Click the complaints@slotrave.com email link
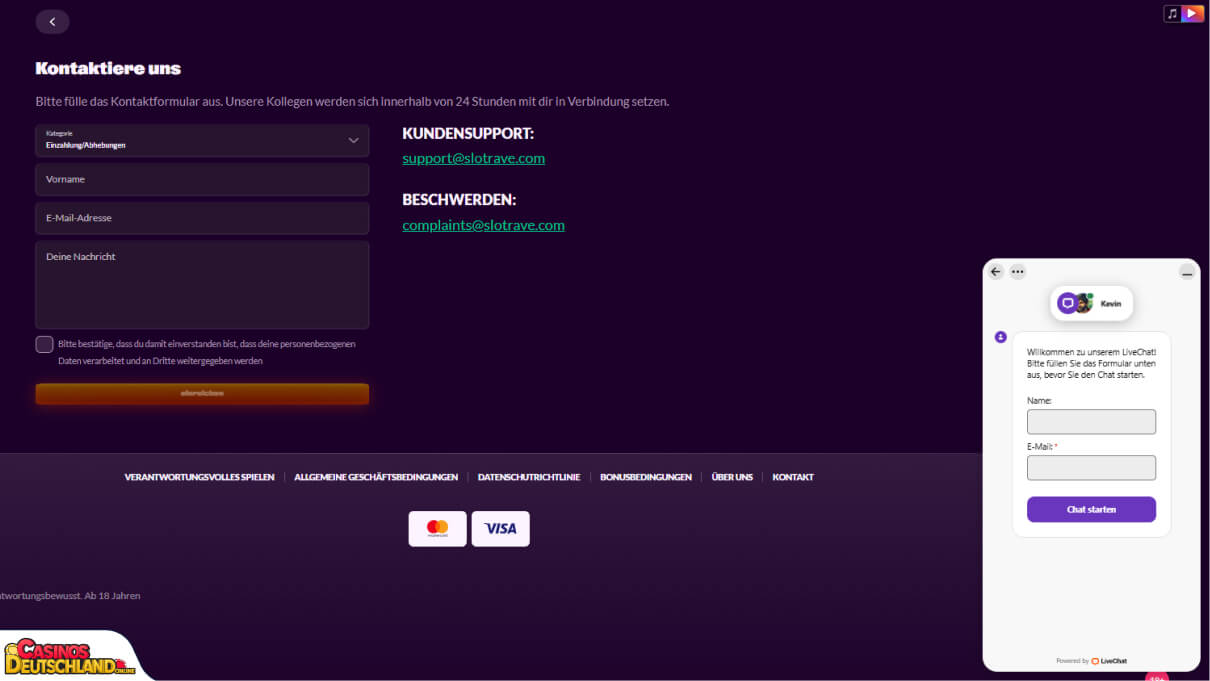 pyautogui.click(x=483, y=225)
